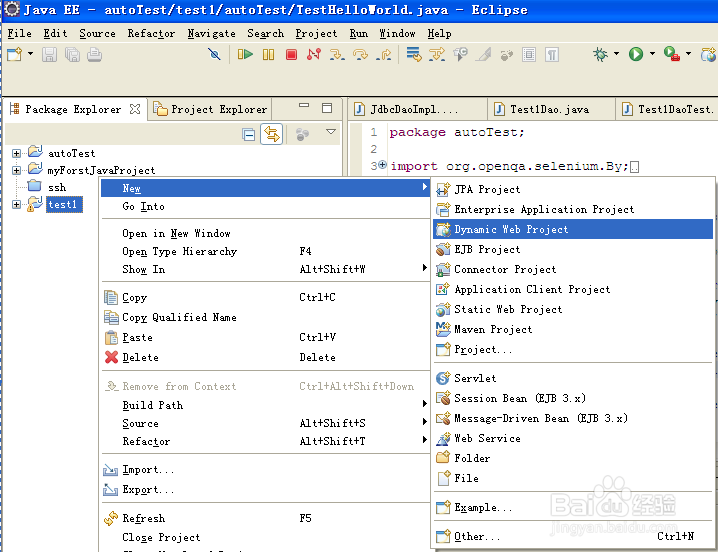Click the Debug bug icon
The image size is (718, 552).
coord(600,54)
